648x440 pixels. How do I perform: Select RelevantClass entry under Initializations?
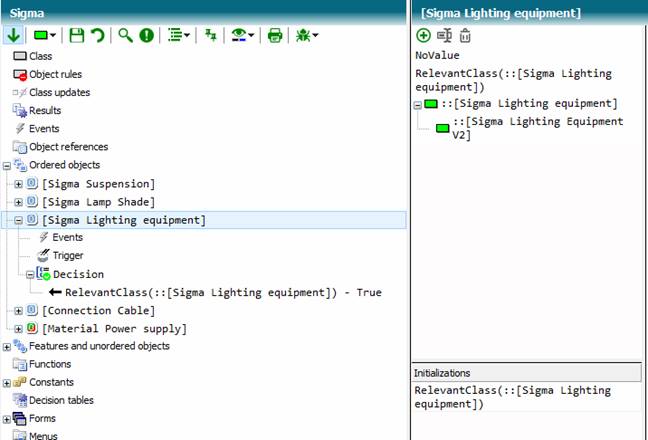512,397
